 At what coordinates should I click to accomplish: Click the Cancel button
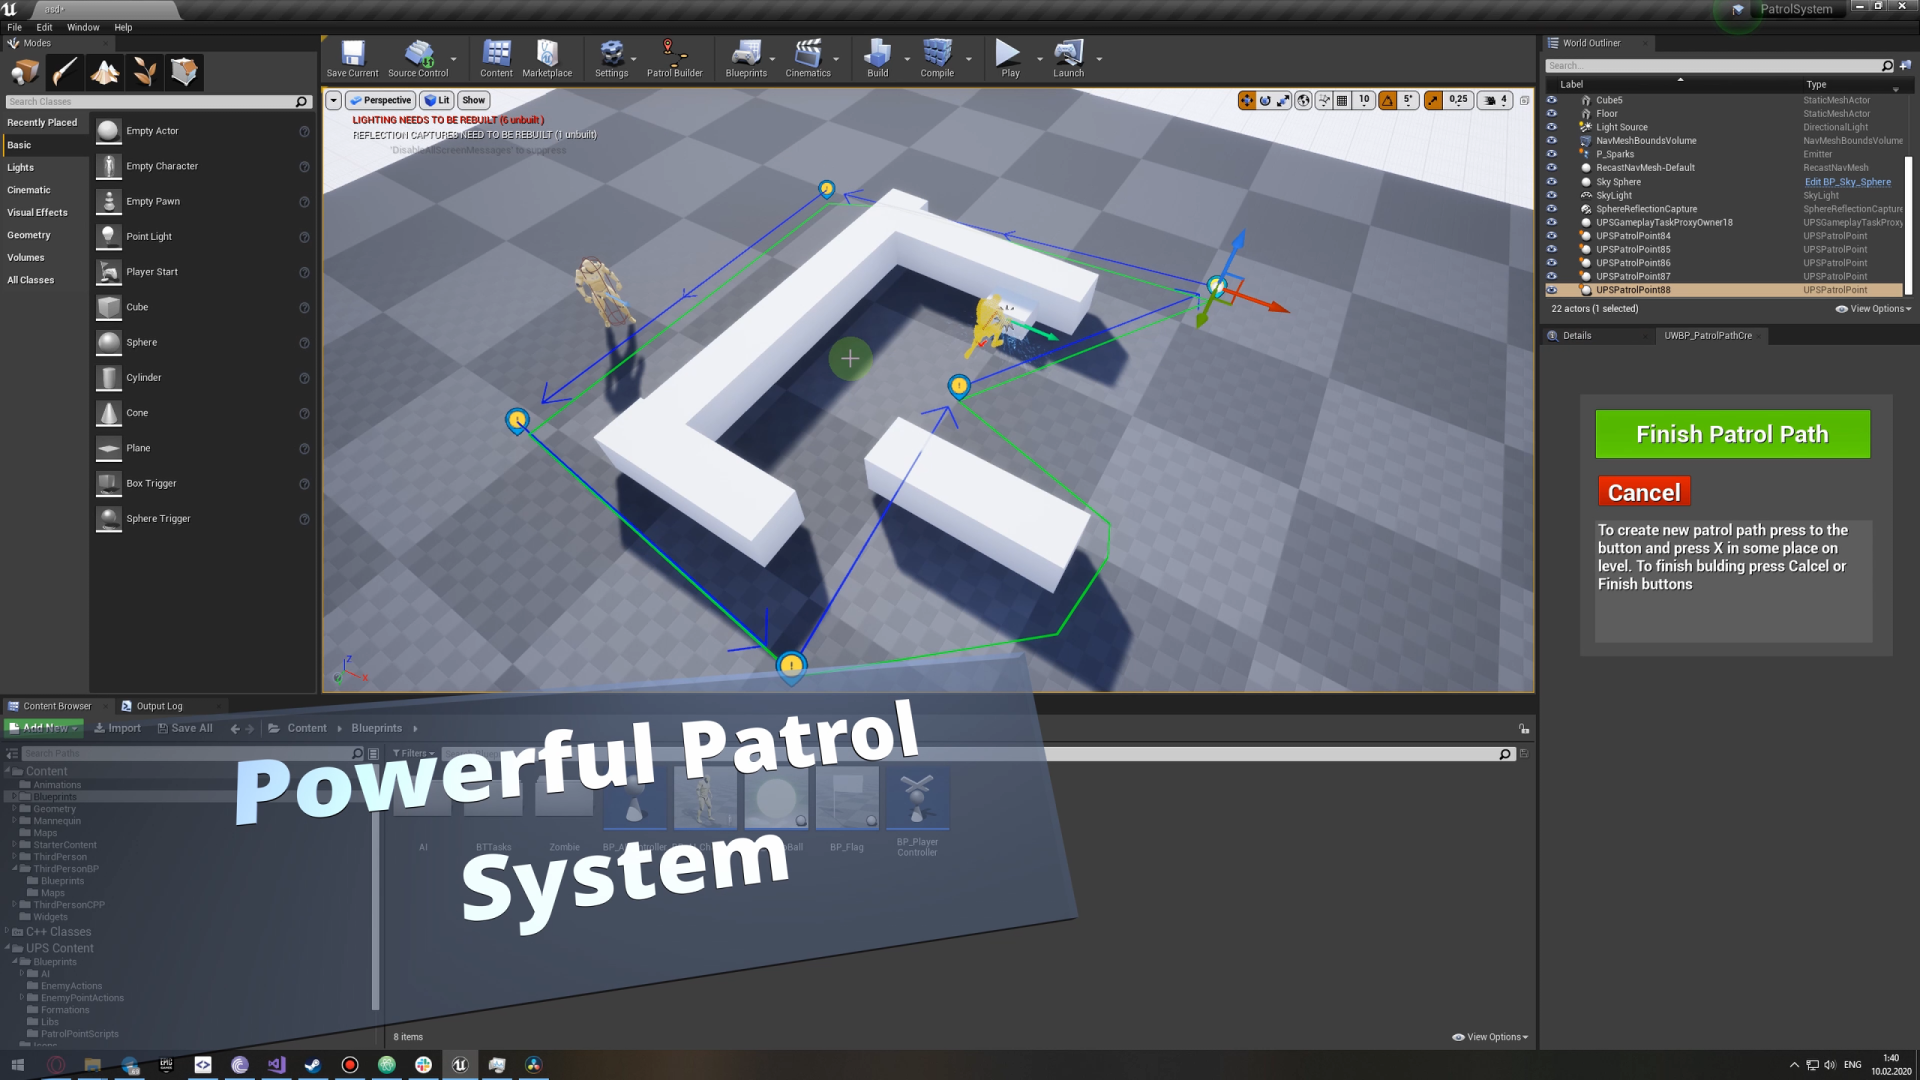coord(1643,491)
